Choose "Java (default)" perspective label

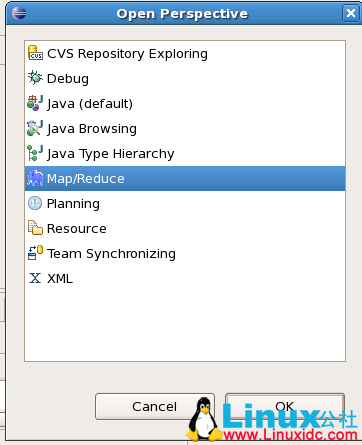coord(90,104)
